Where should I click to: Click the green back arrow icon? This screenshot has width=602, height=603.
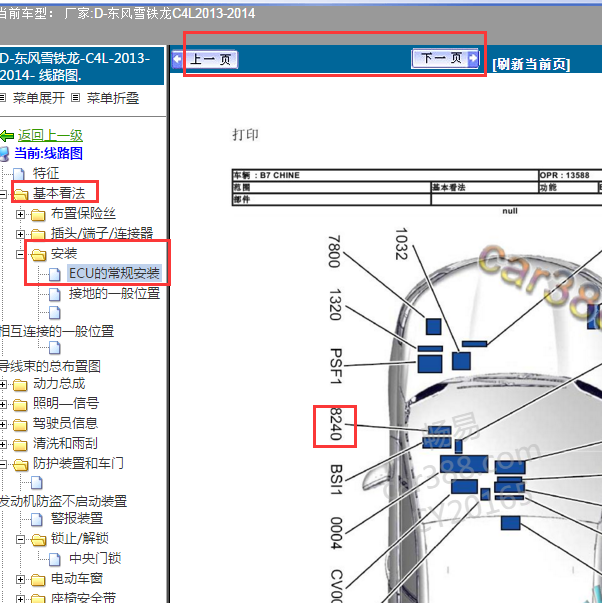coord(7,136)
